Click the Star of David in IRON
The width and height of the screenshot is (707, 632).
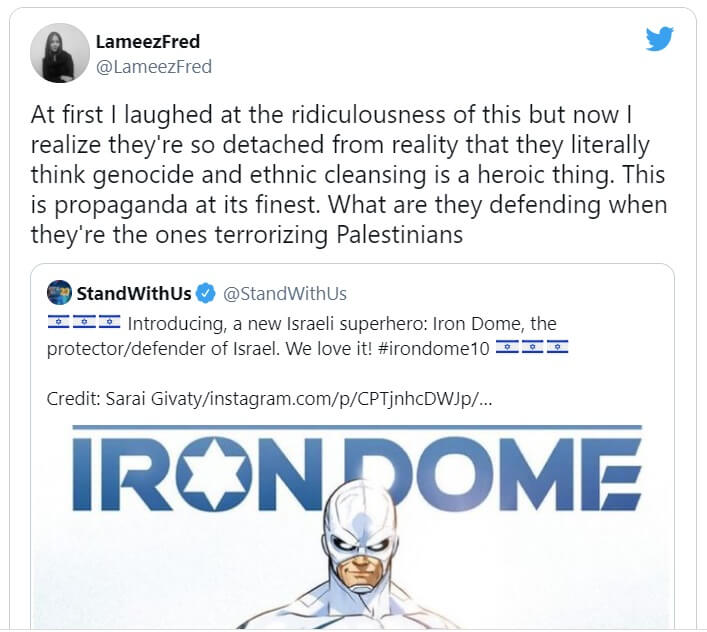pyautogui.click(x=214, y=473)
